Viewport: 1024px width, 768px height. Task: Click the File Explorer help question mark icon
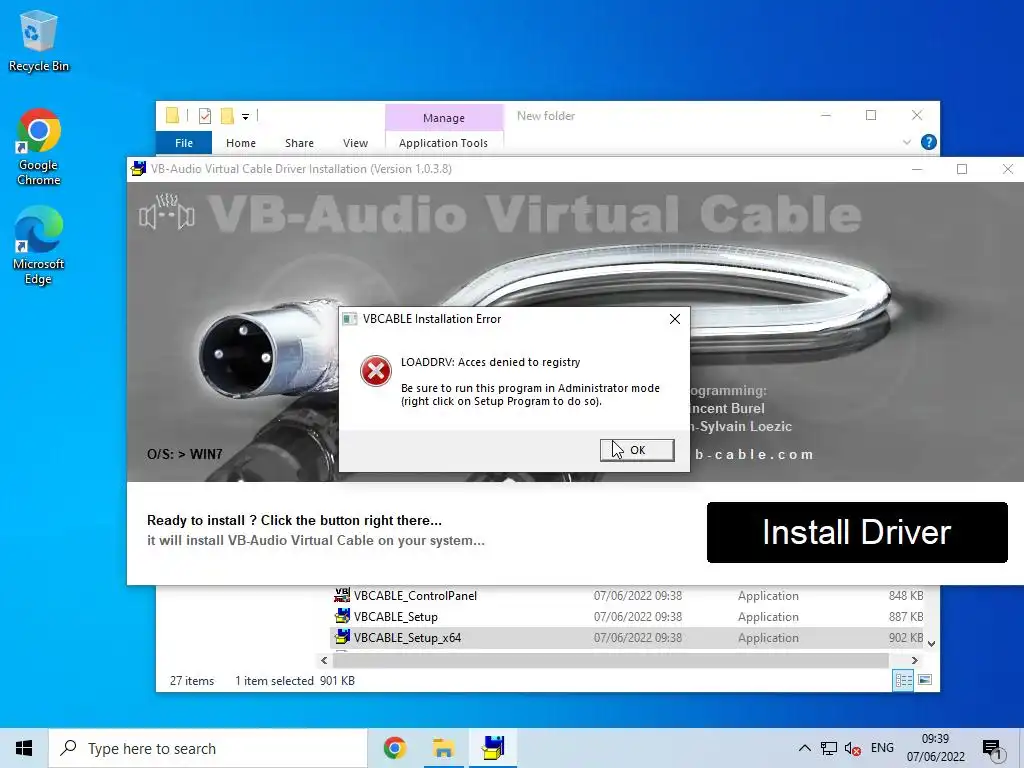[928, 142]
